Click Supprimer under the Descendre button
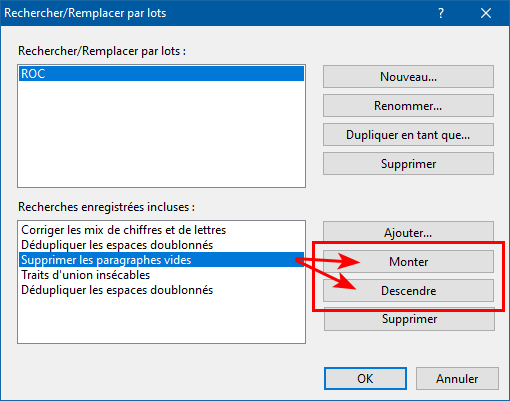510x401 pixels. click(409, 319)
